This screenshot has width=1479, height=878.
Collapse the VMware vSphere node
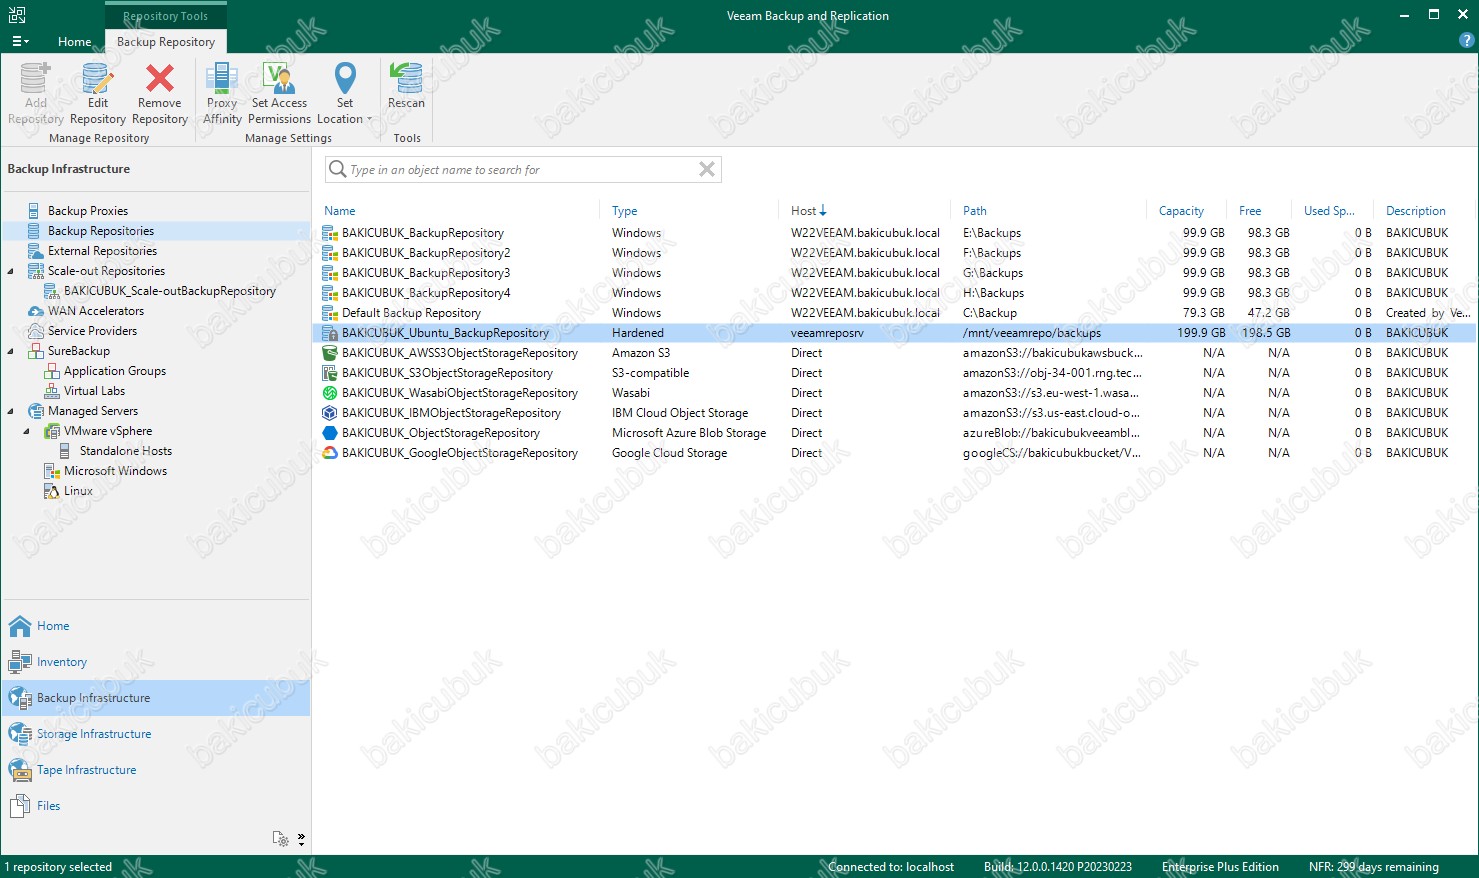(27, 431)
